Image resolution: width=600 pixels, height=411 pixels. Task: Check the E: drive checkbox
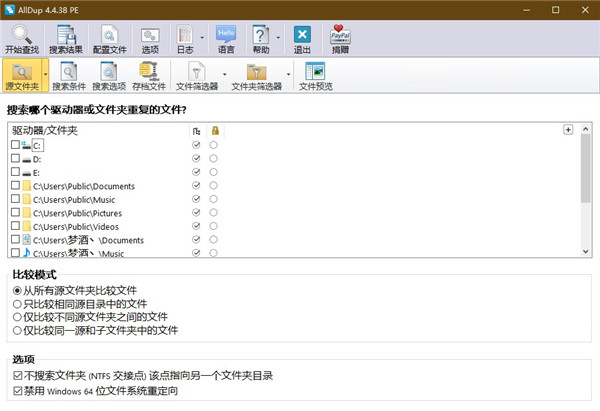click(x=15, y=171)
